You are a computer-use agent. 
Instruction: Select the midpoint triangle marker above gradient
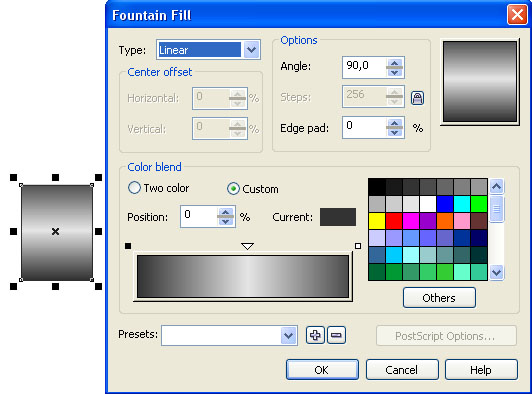point(247,246)
